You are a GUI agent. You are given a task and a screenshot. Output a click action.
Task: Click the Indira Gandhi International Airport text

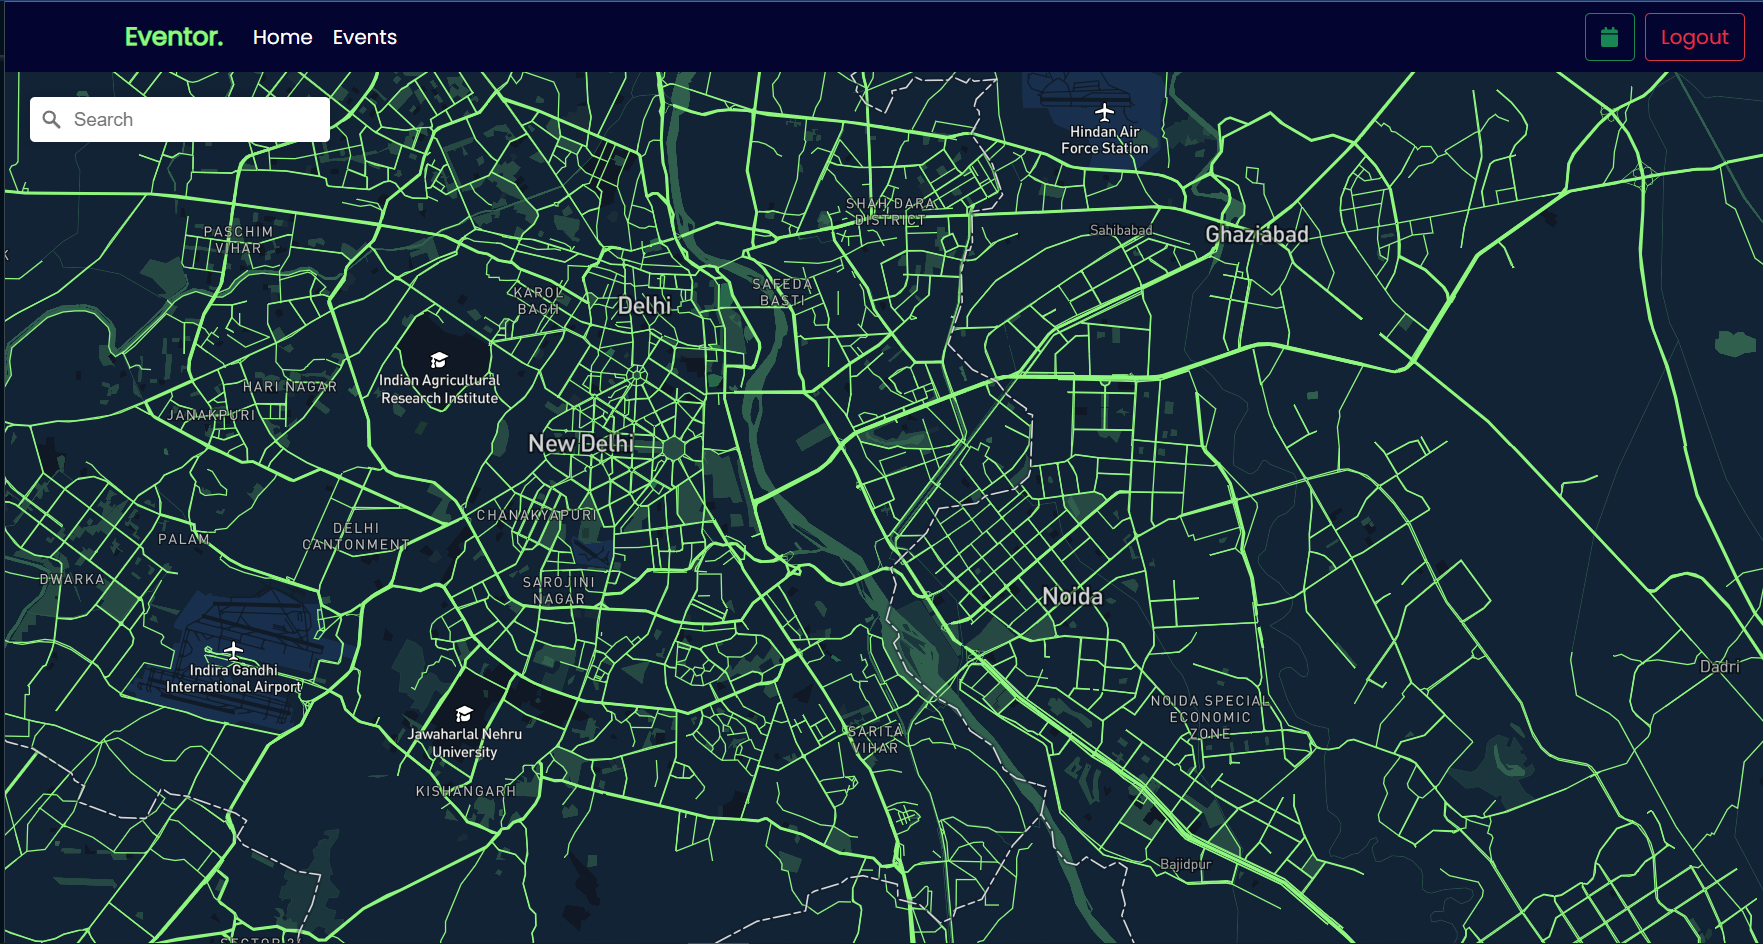point(234,678)
